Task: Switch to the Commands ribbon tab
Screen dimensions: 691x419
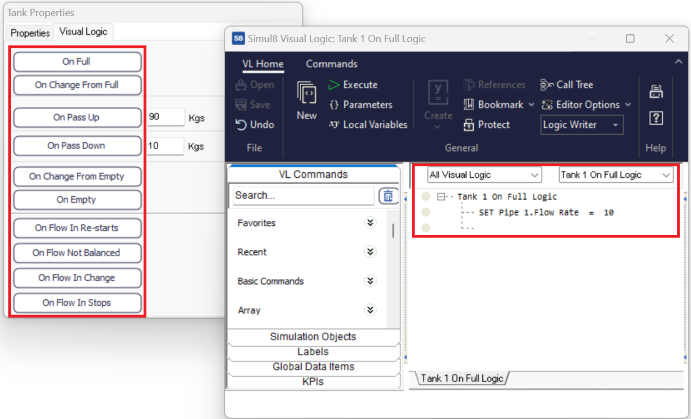Action: pyautogui.click(x=331, y=64)
